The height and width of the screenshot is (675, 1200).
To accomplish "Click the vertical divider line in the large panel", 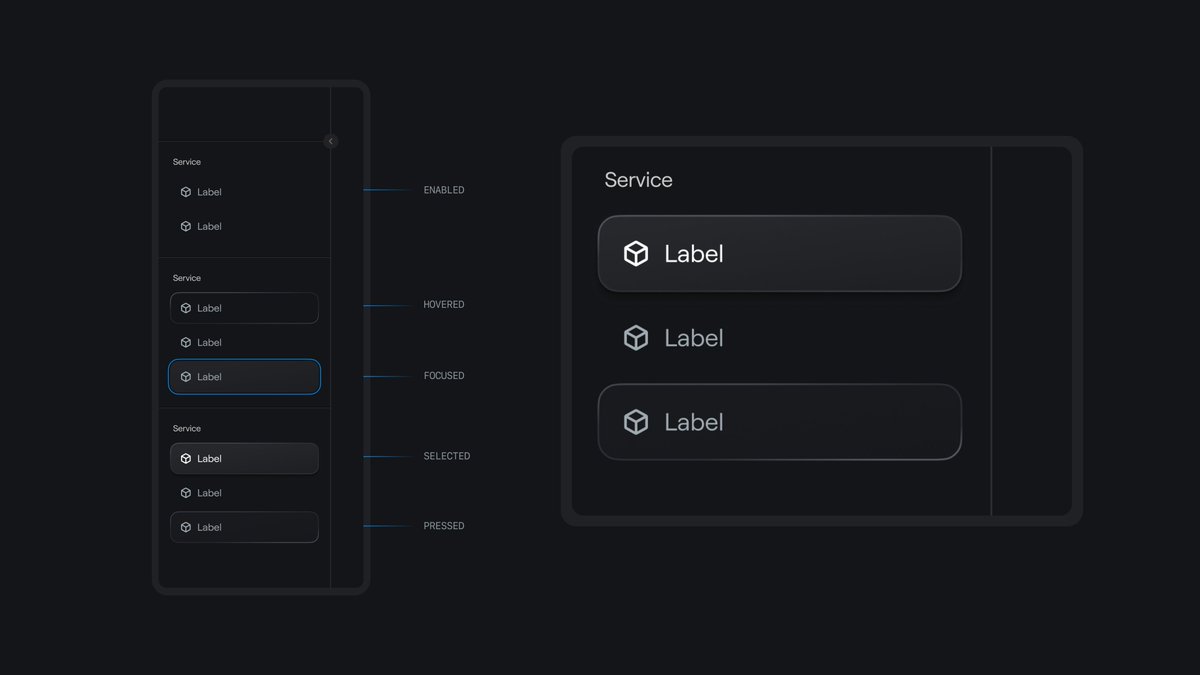I will 991,330.
